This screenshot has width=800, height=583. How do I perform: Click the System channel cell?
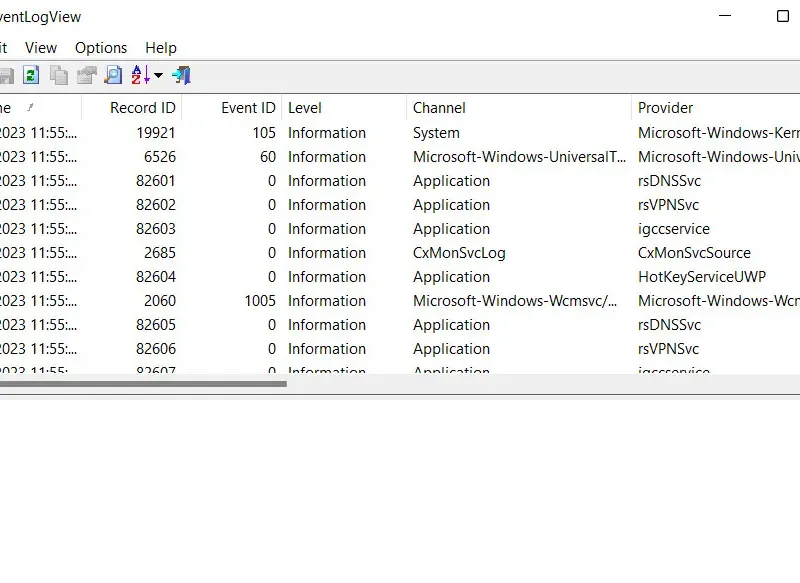[x=436, y=133]
